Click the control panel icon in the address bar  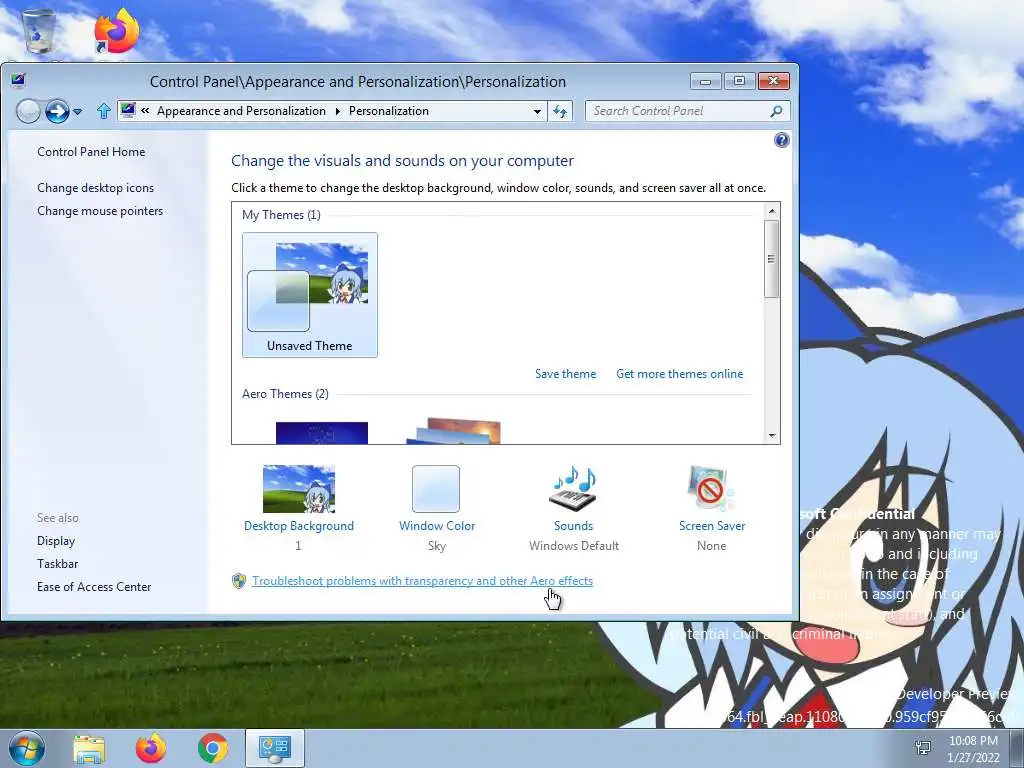coord(128,110)
